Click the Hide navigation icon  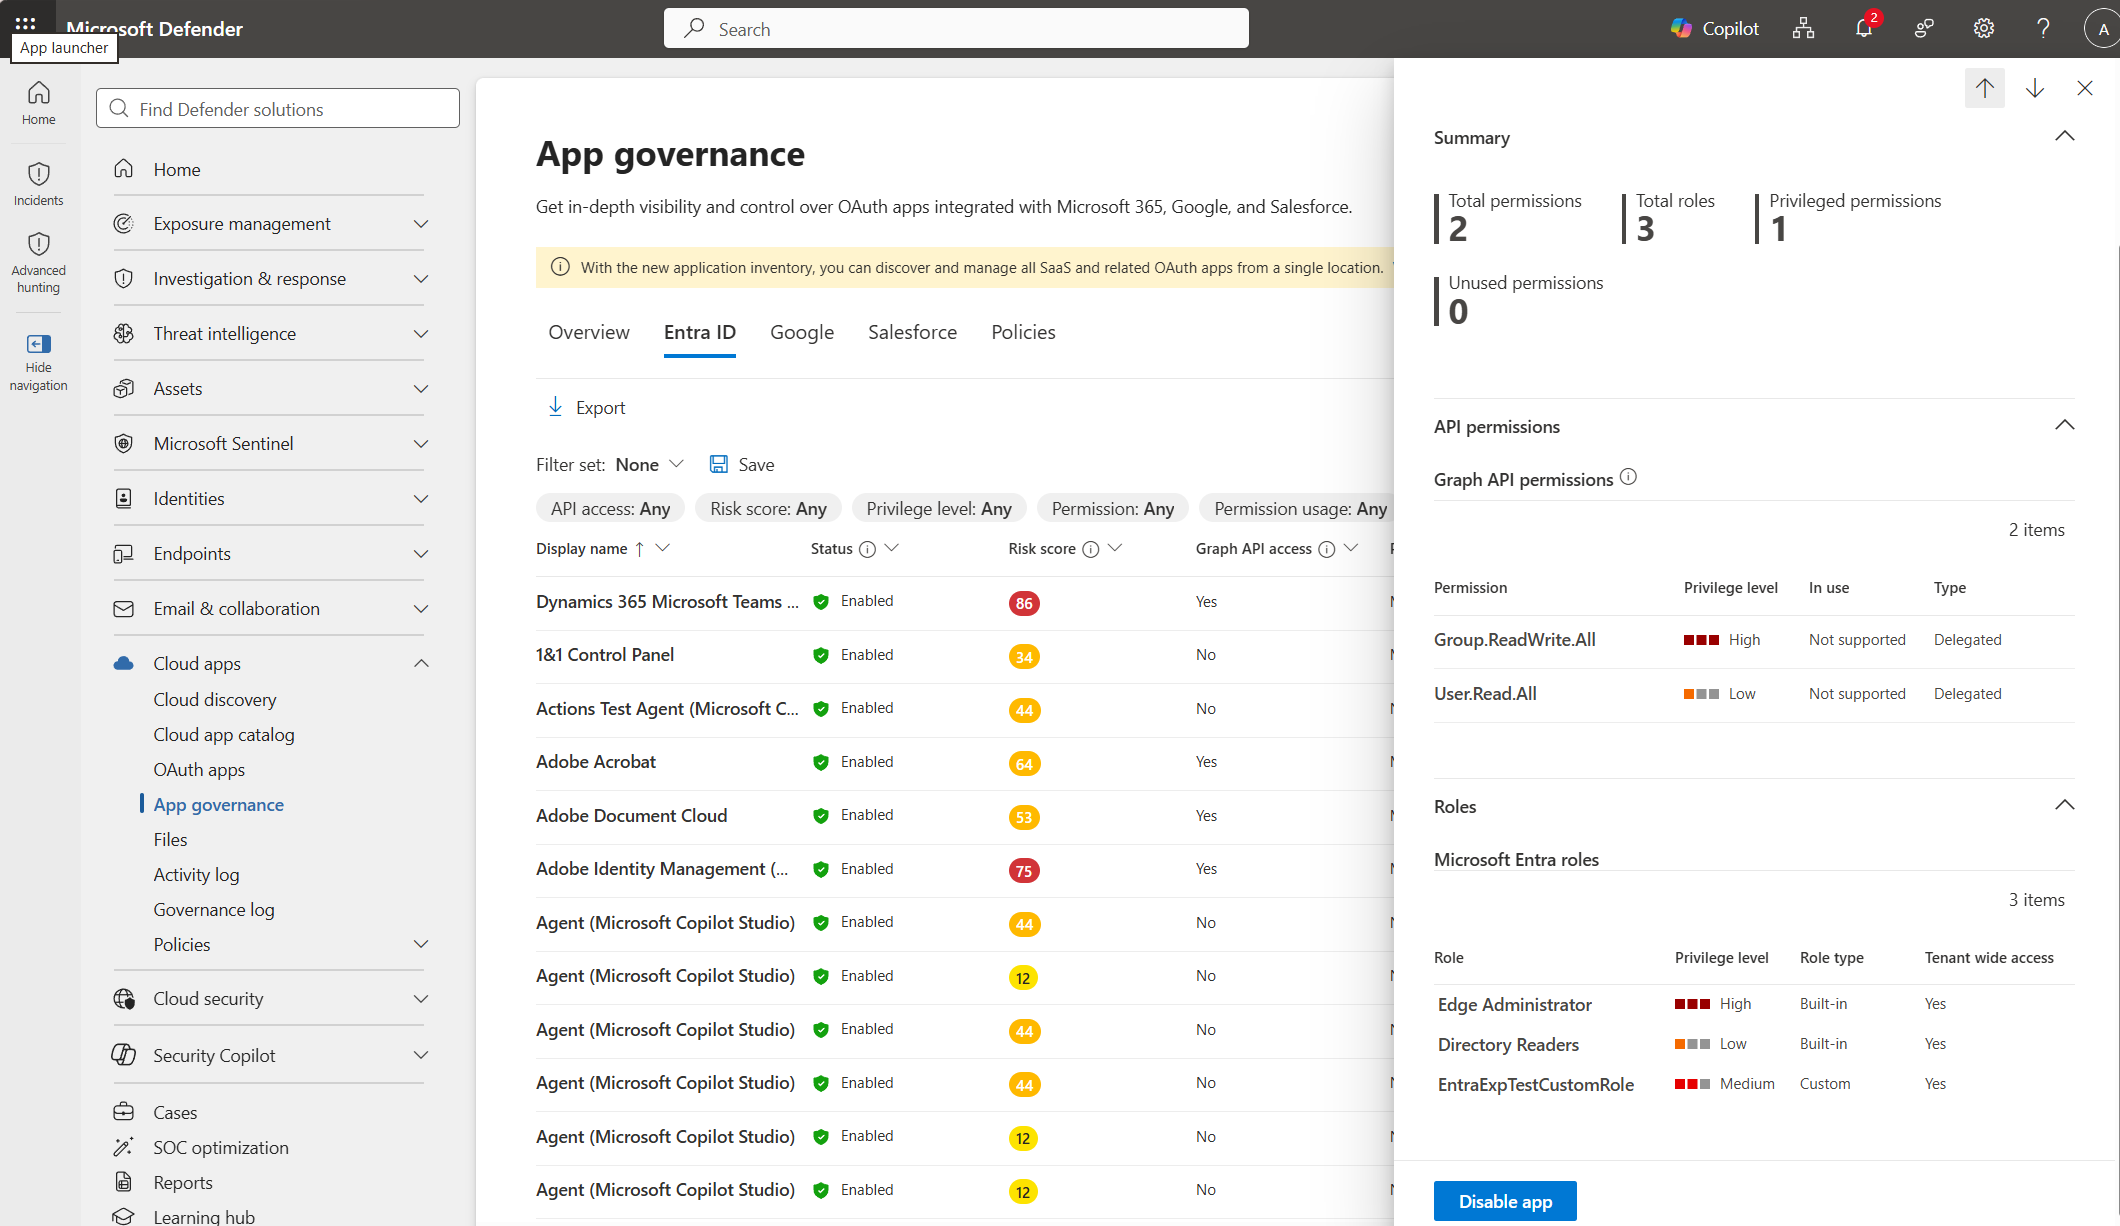tap(39, 344)
